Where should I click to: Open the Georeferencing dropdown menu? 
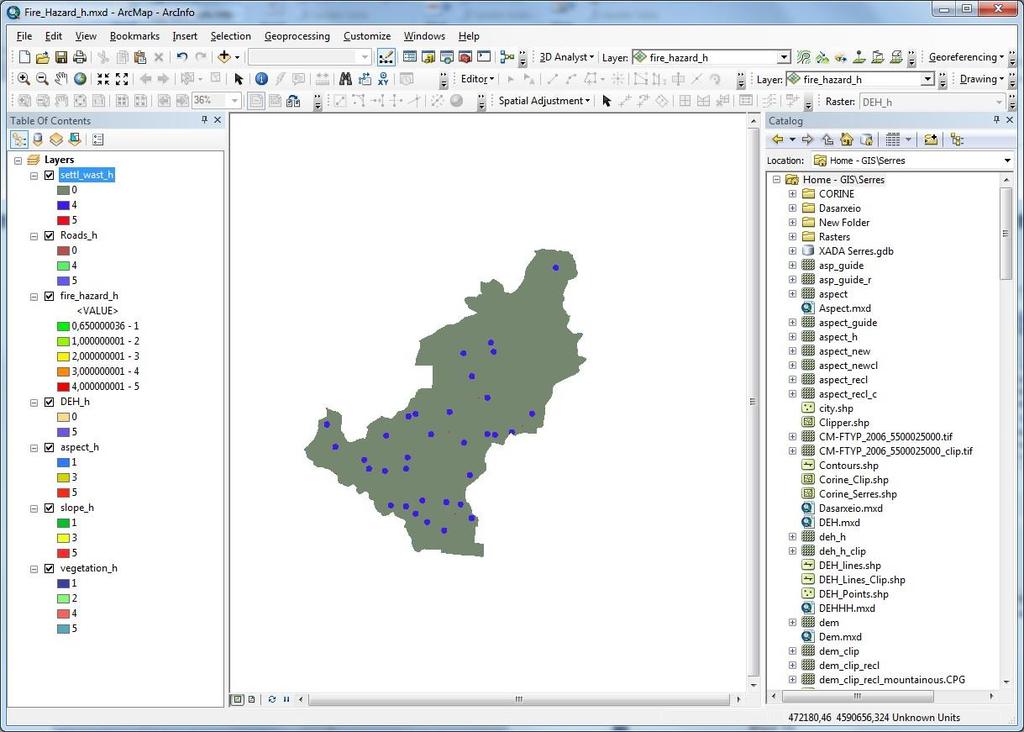point(967,57)
